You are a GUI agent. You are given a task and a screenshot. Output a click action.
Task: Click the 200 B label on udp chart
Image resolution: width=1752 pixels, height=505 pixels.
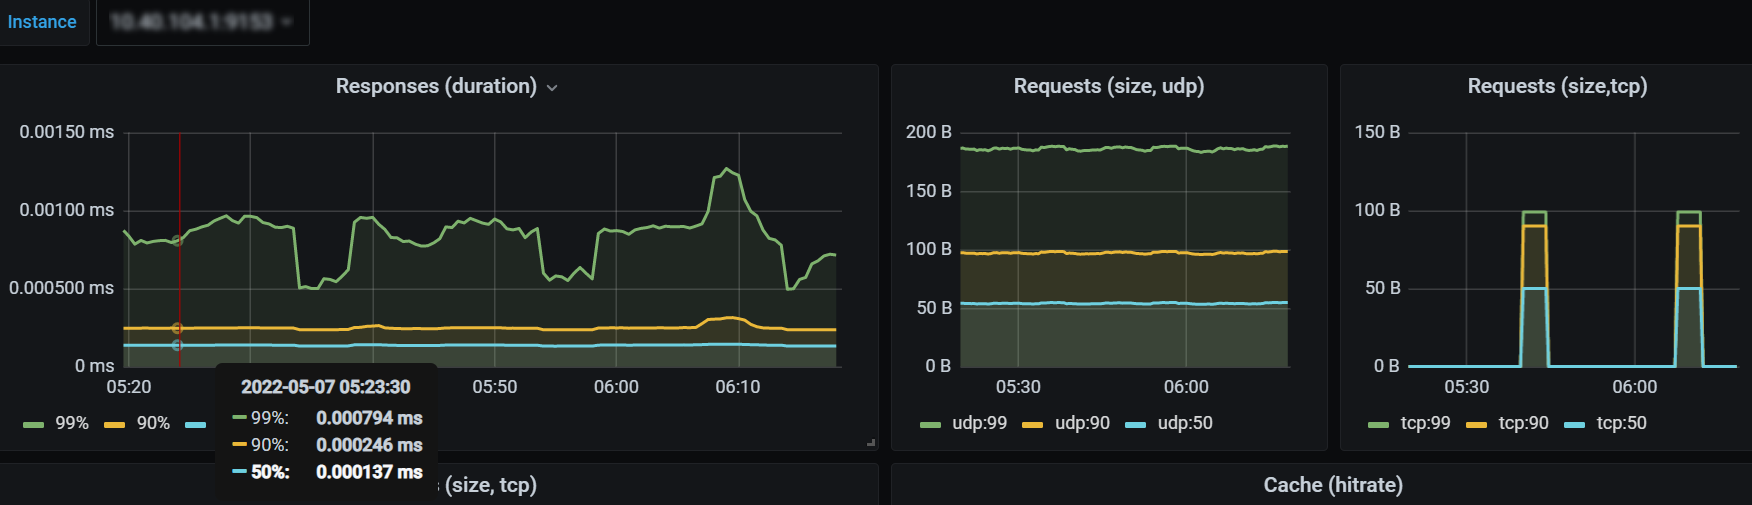coord(929,132)
